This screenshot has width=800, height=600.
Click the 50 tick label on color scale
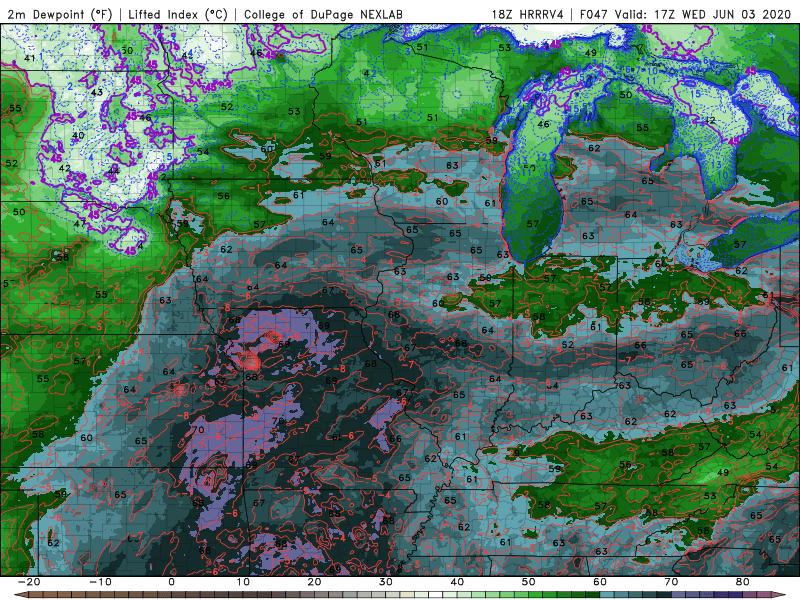529,582
